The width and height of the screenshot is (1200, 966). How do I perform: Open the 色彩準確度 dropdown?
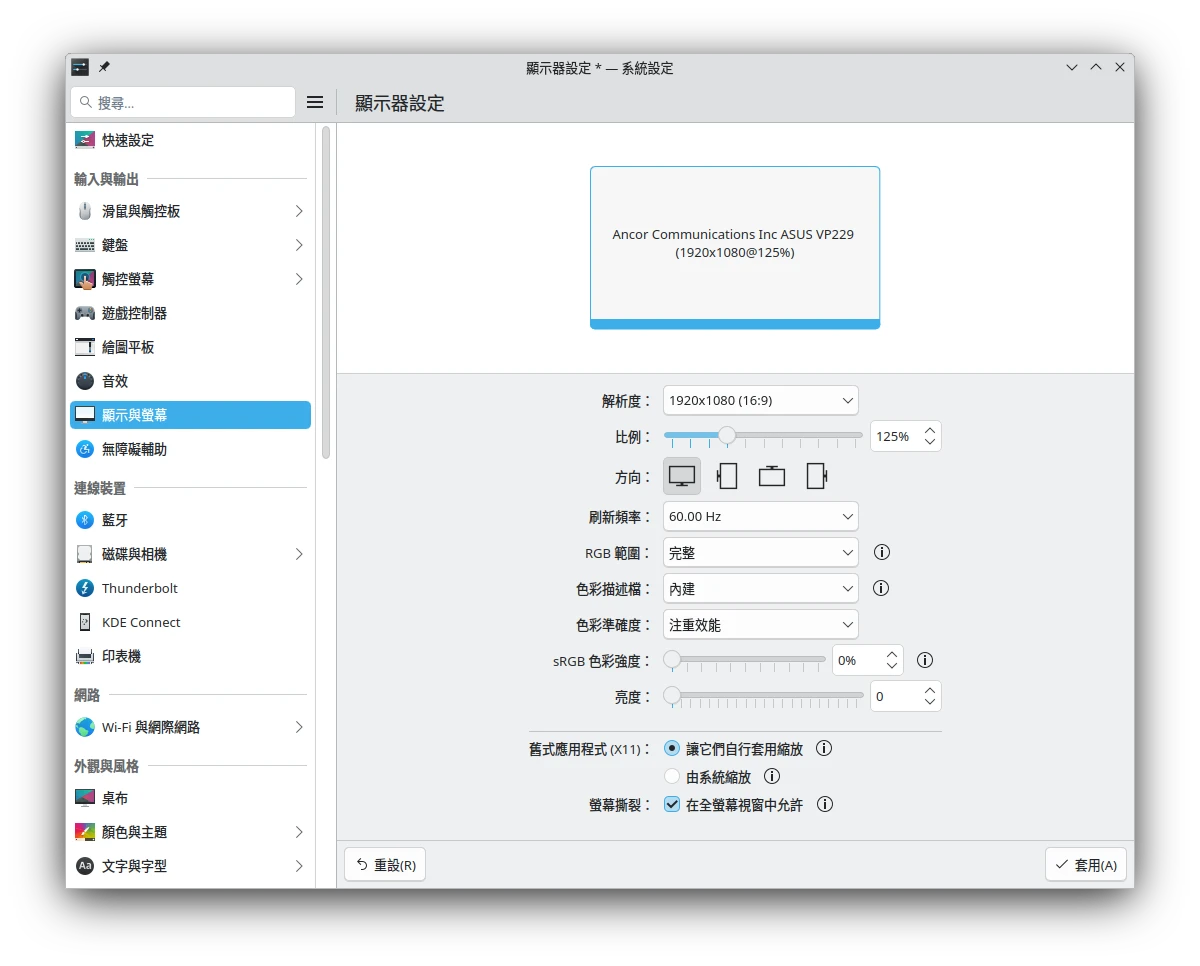click(760, 624)
